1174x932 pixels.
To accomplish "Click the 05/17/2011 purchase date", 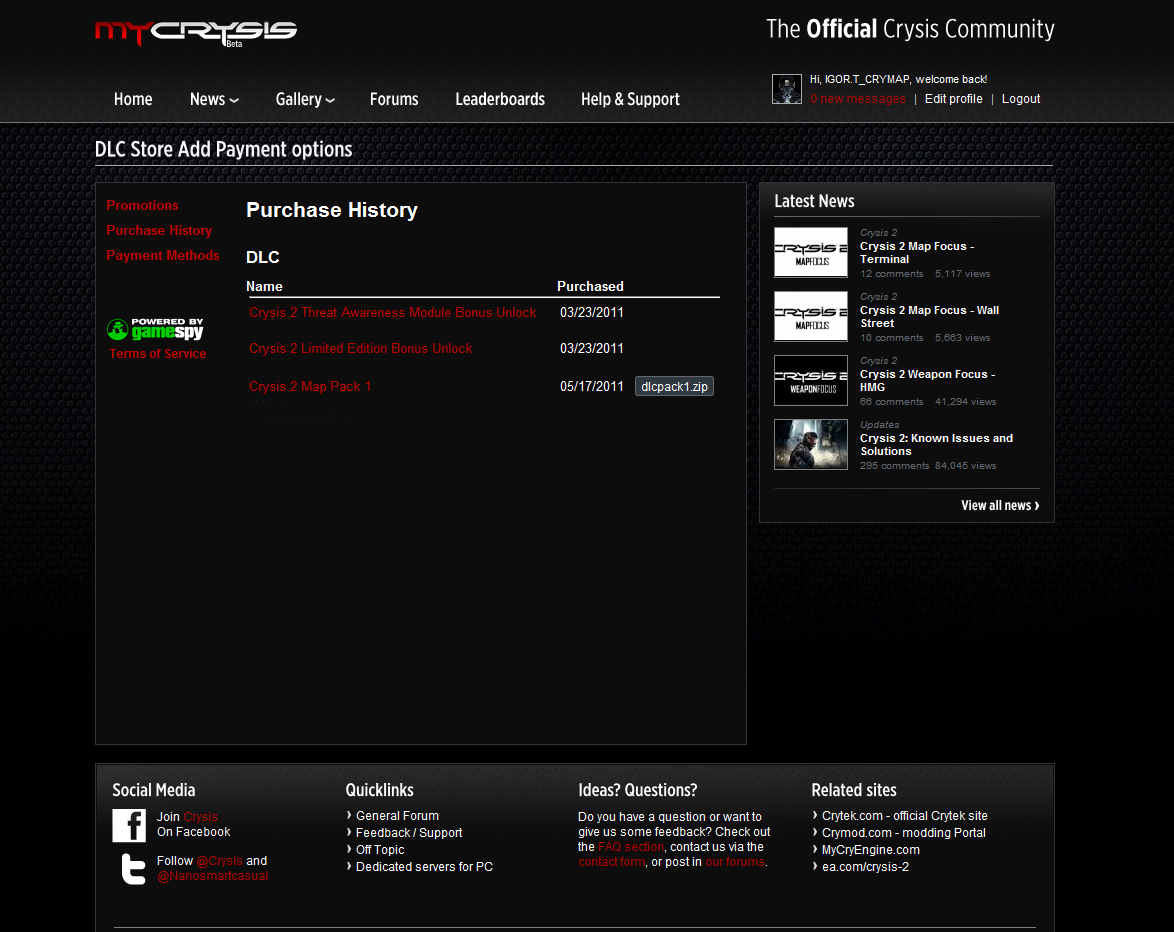I will point(591,386).
